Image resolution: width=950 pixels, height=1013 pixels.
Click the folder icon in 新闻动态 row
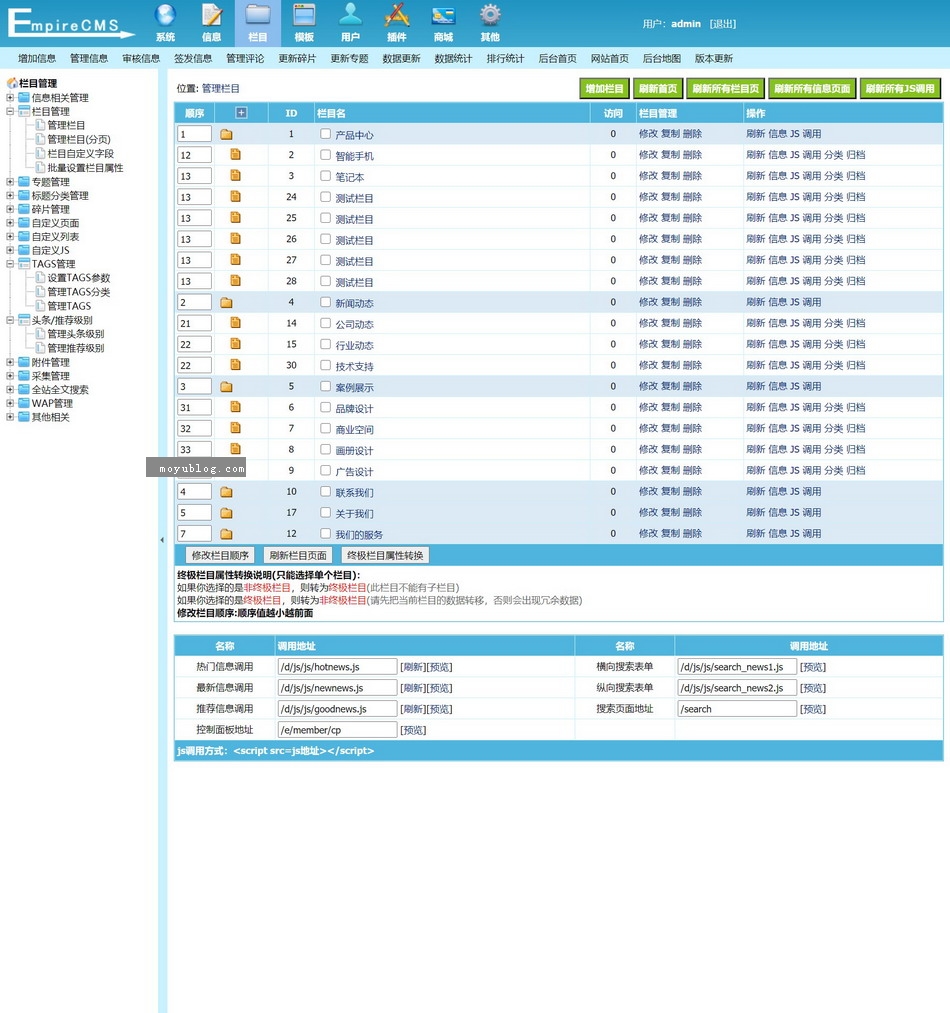(226, 302)
